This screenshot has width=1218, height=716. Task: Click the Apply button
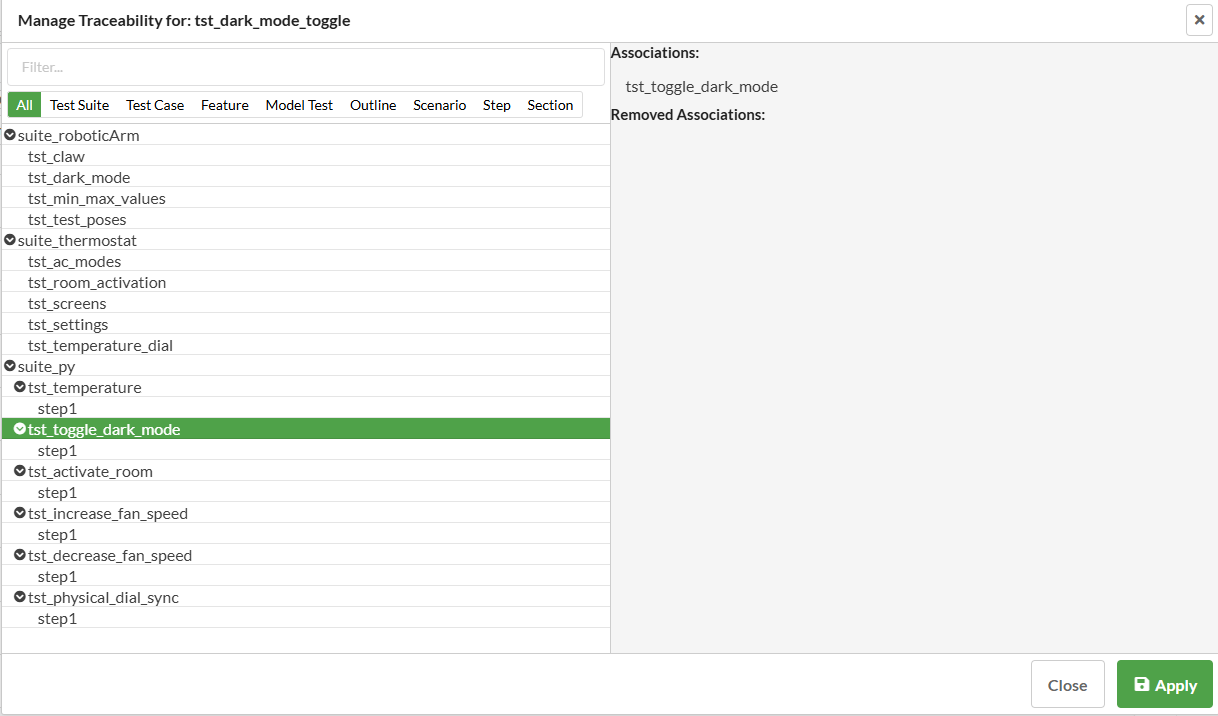pyautogui.click(x=1164, y=685)
